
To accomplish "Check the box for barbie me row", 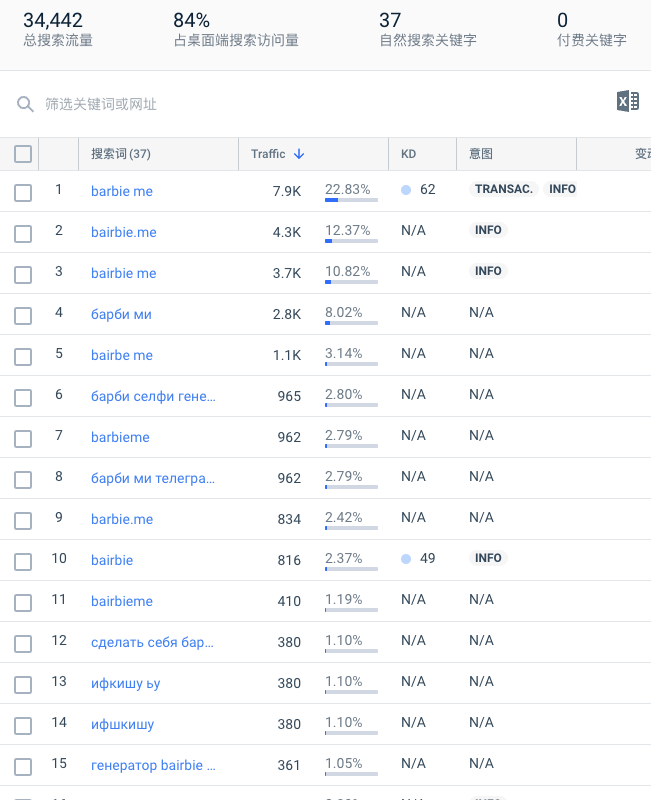I will (23, 191).
